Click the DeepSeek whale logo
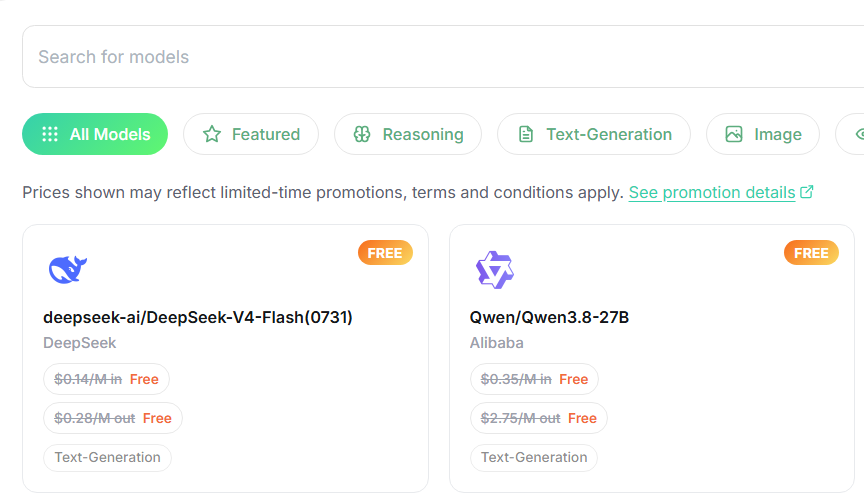 tap(68, 270)
